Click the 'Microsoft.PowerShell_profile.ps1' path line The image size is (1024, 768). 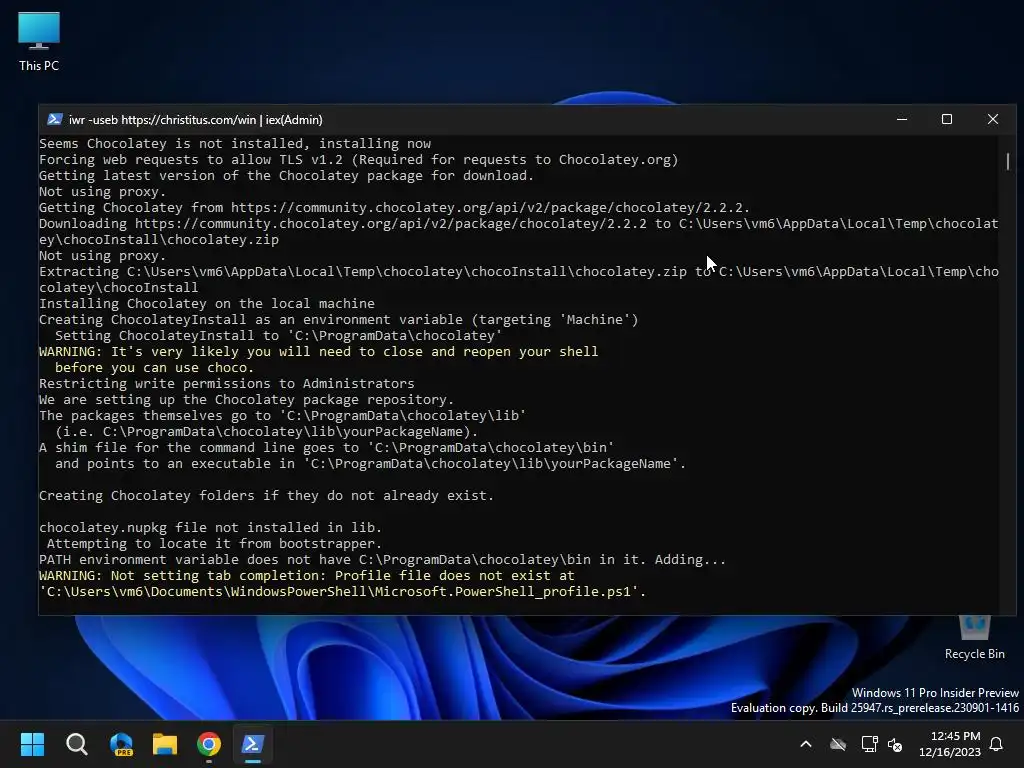pyautogui.click(x=342, y=592)
